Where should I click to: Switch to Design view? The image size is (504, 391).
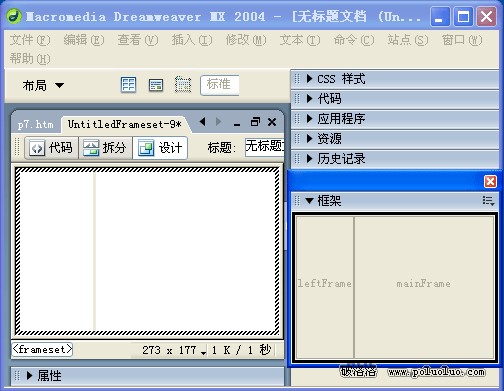click(x=160, y=147)
